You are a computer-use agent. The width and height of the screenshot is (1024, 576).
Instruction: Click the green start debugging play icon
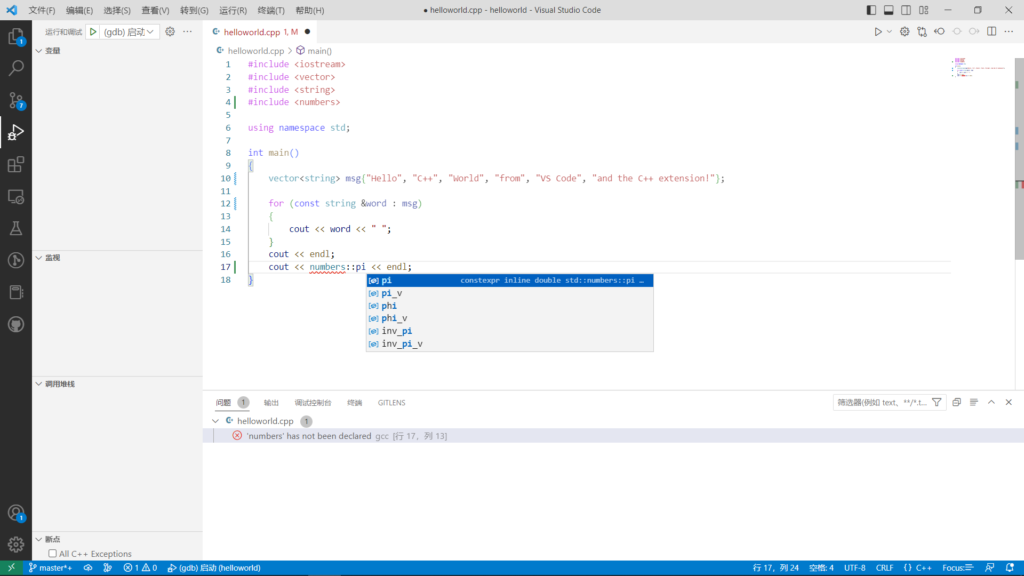coord(93,32)
